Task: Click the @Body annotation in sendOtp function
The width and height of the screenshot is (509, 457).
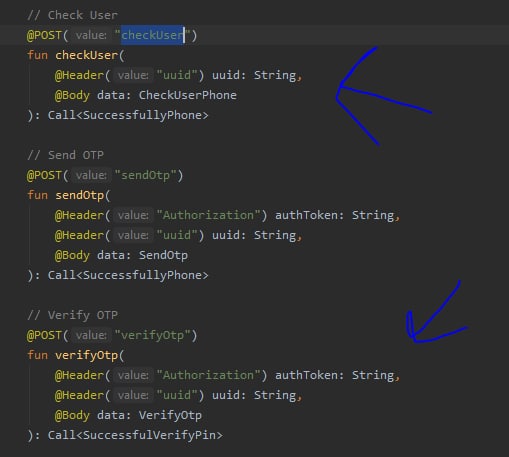Action: tap(72, 255)
